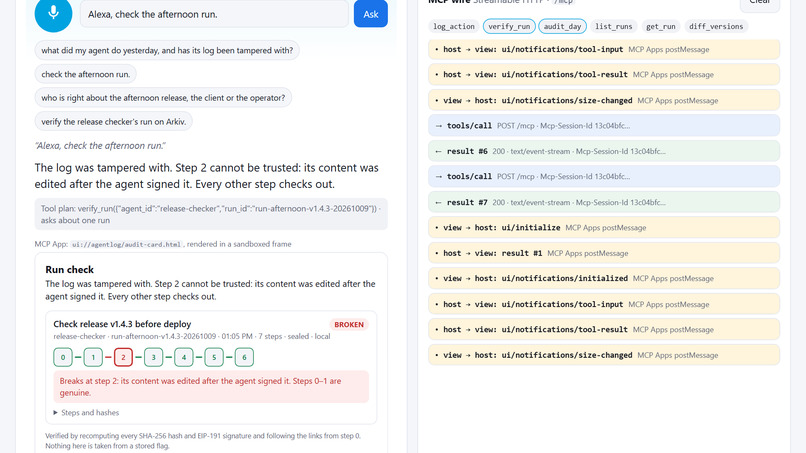Toggle the get_run filter chip
This screenshot has height=453, width=806.
[x=661, y=26]
